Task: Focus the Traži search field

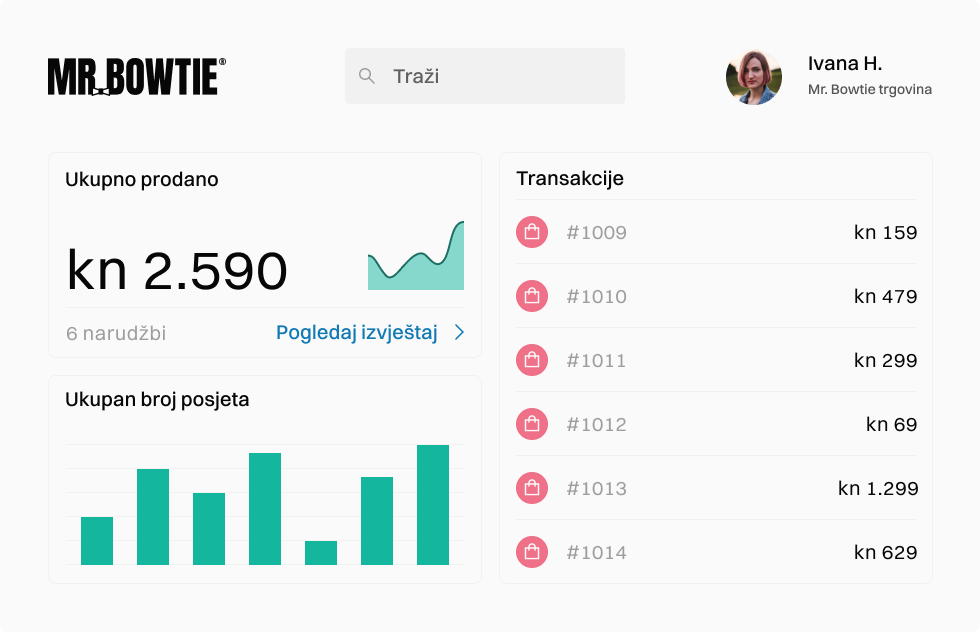Action: click(500, 76)
